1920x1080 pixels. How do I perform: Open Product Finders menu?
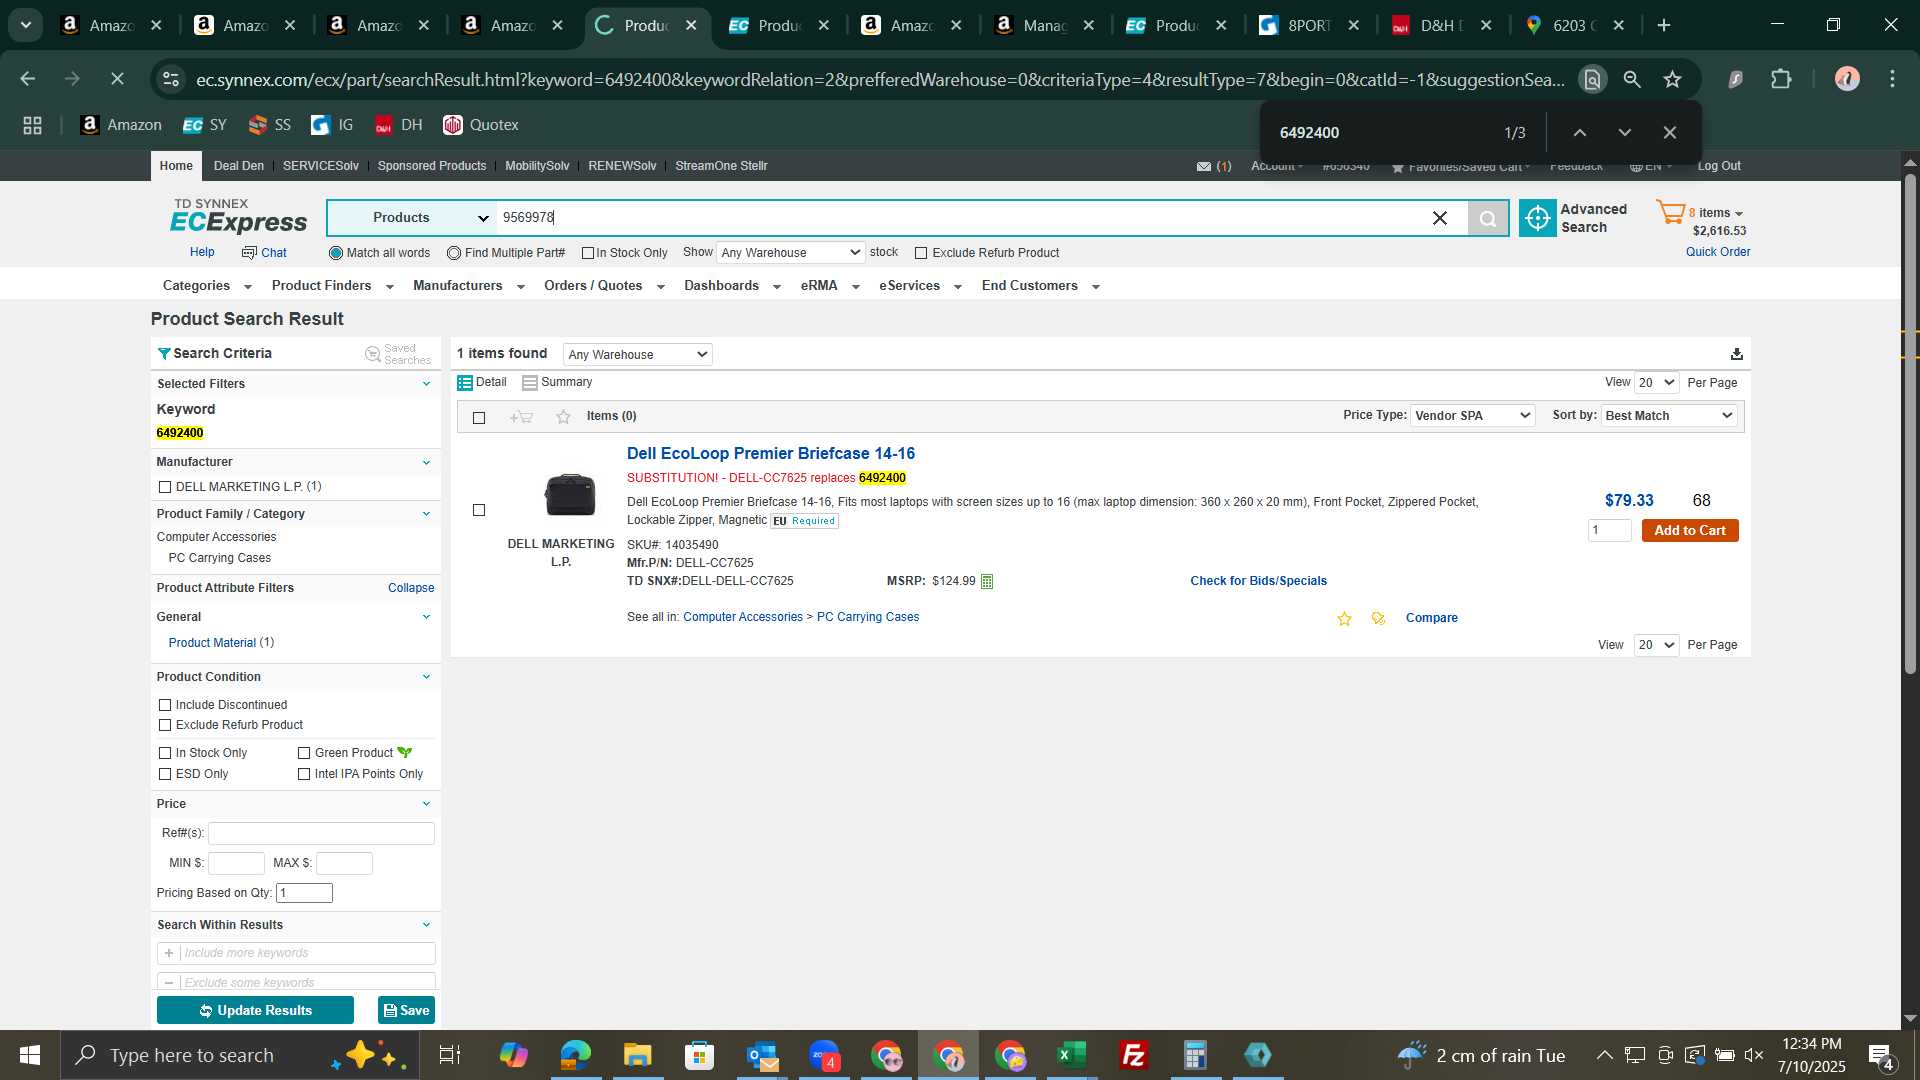tap(332, 286)
